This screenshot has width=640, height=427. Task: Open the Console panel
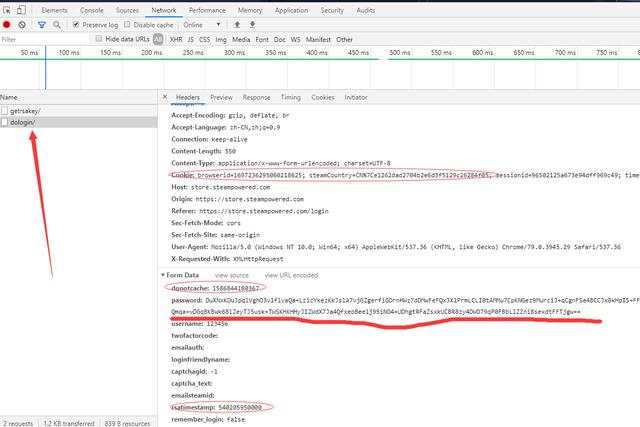[x=92, y=10]
